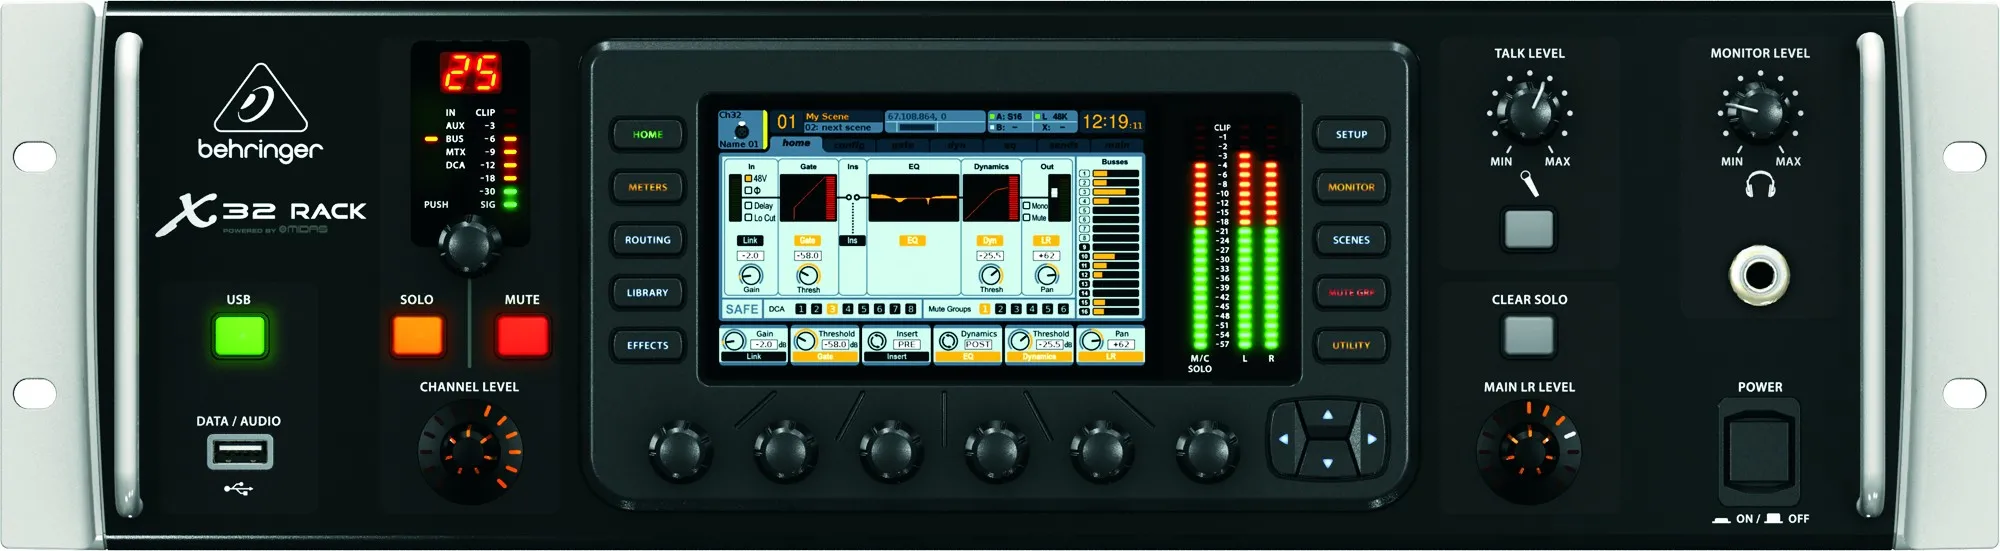Click the USB data/audio port
The width and height of the screenshot is (2000, 551).
[x=240, y=453]
